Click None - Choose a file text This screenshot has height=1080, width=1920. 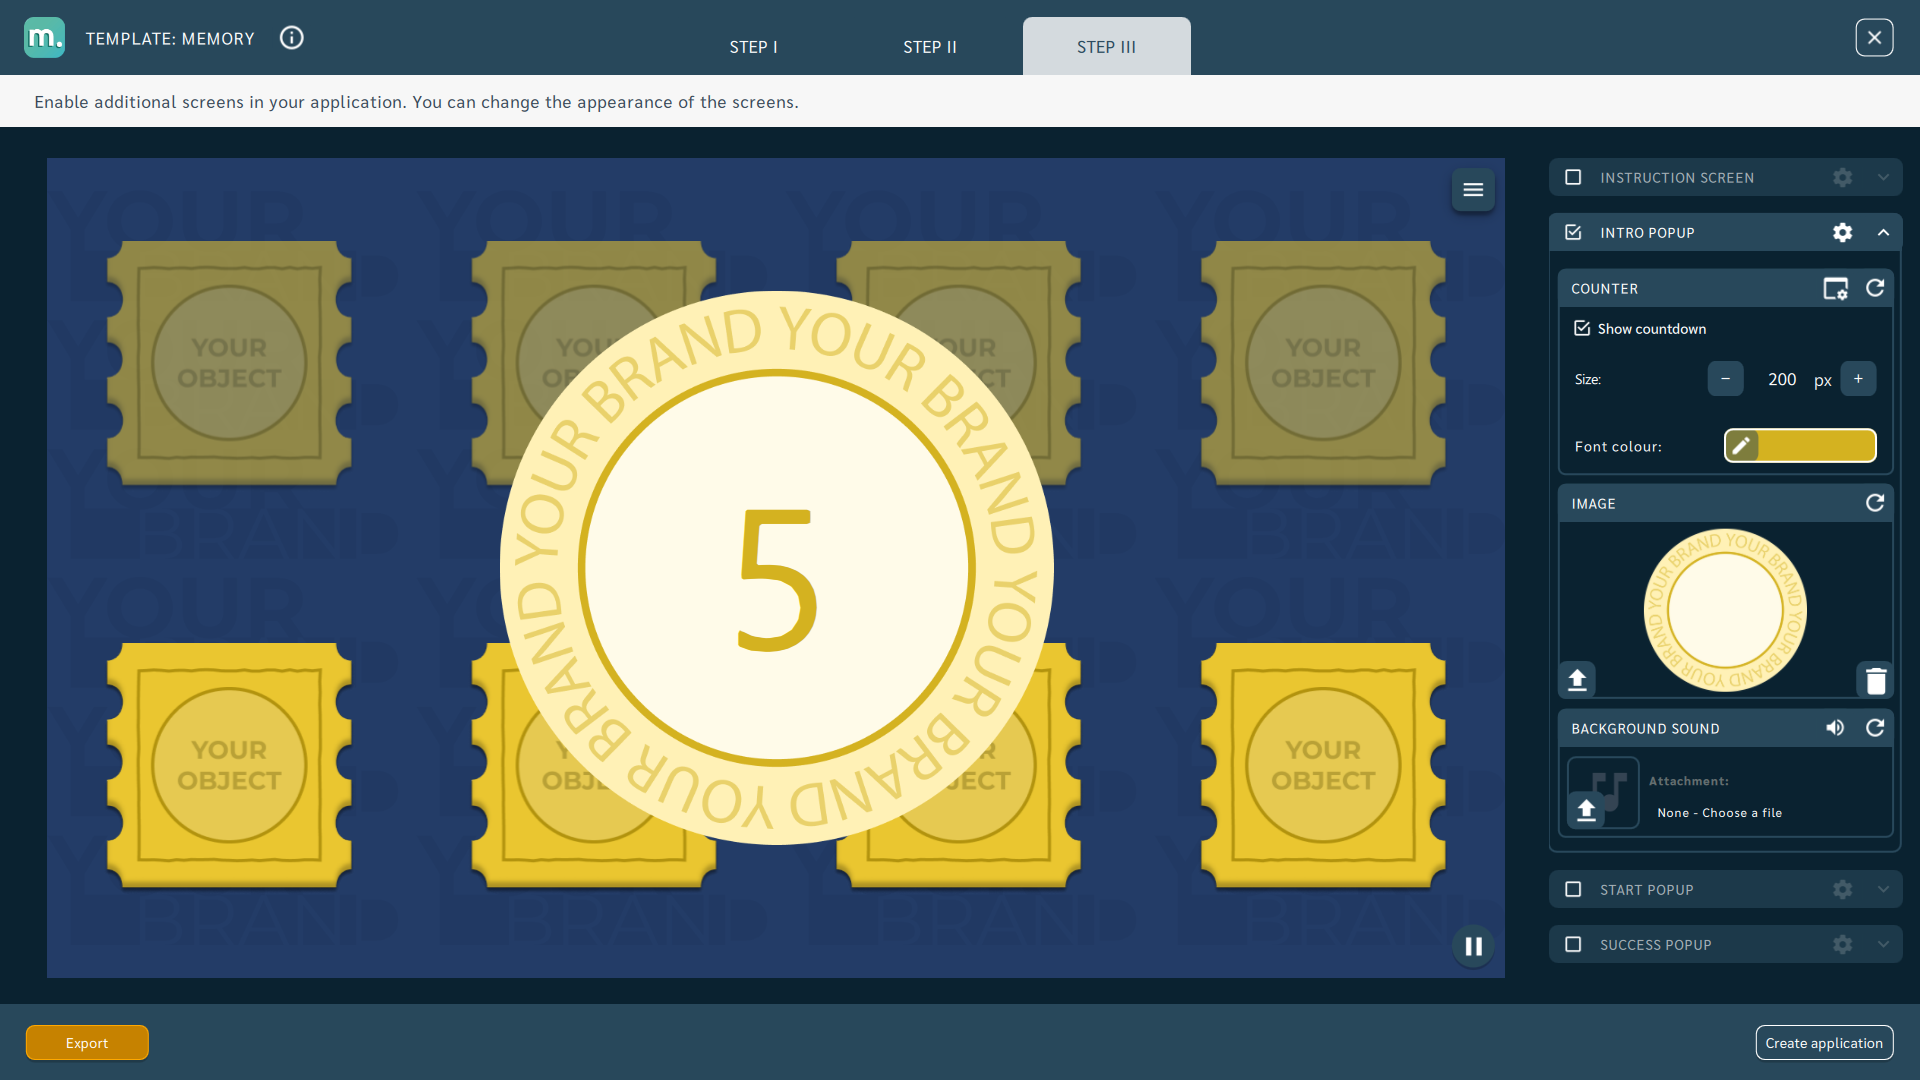[1719, 813]
